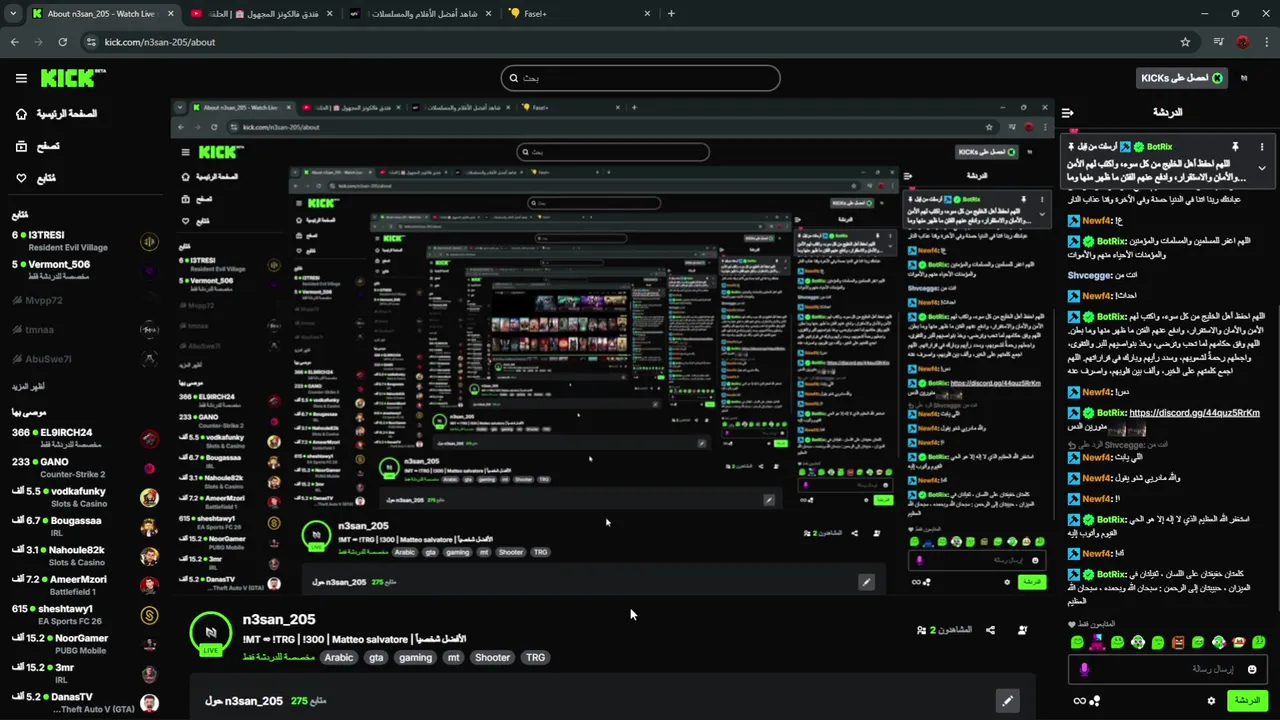Screen dimensions: 1280x720
Task: Open recommended channel sheshtawy1
Action: [85, 614]
